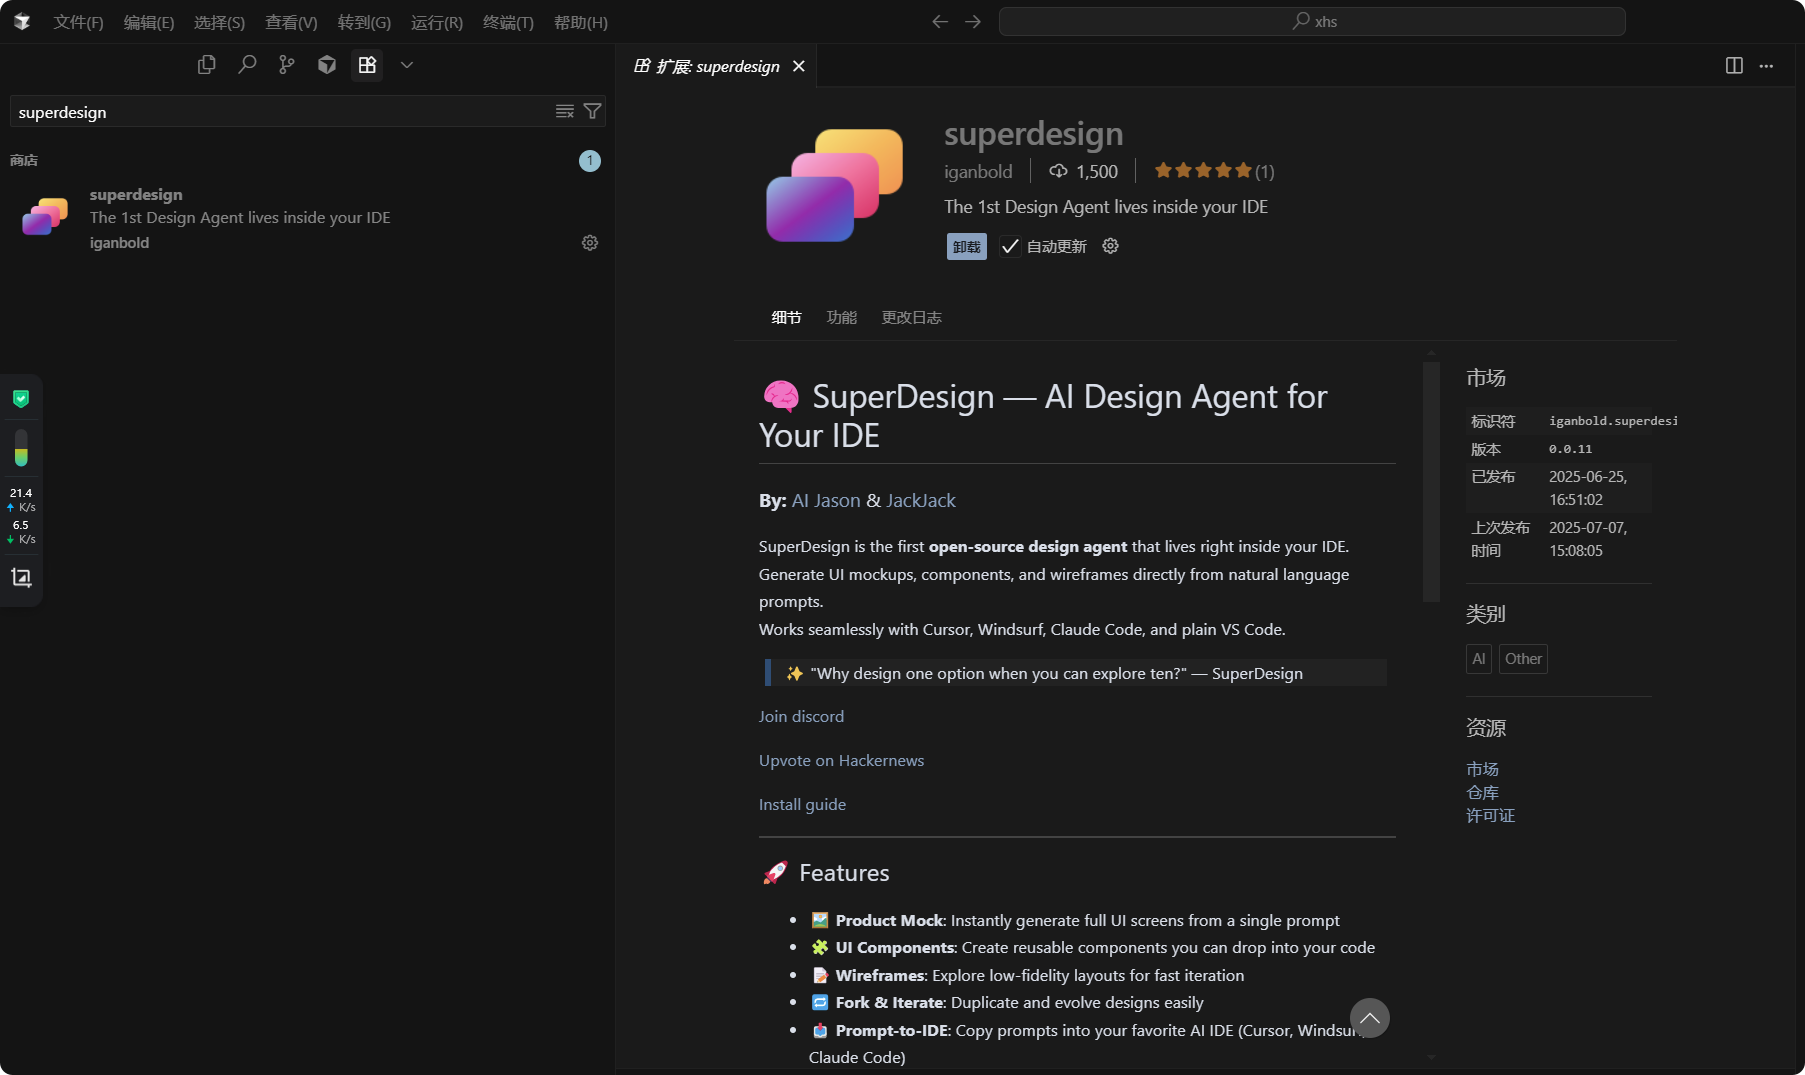Click the Other category tag
1805x1075 pixels.
pos(1523,659)
